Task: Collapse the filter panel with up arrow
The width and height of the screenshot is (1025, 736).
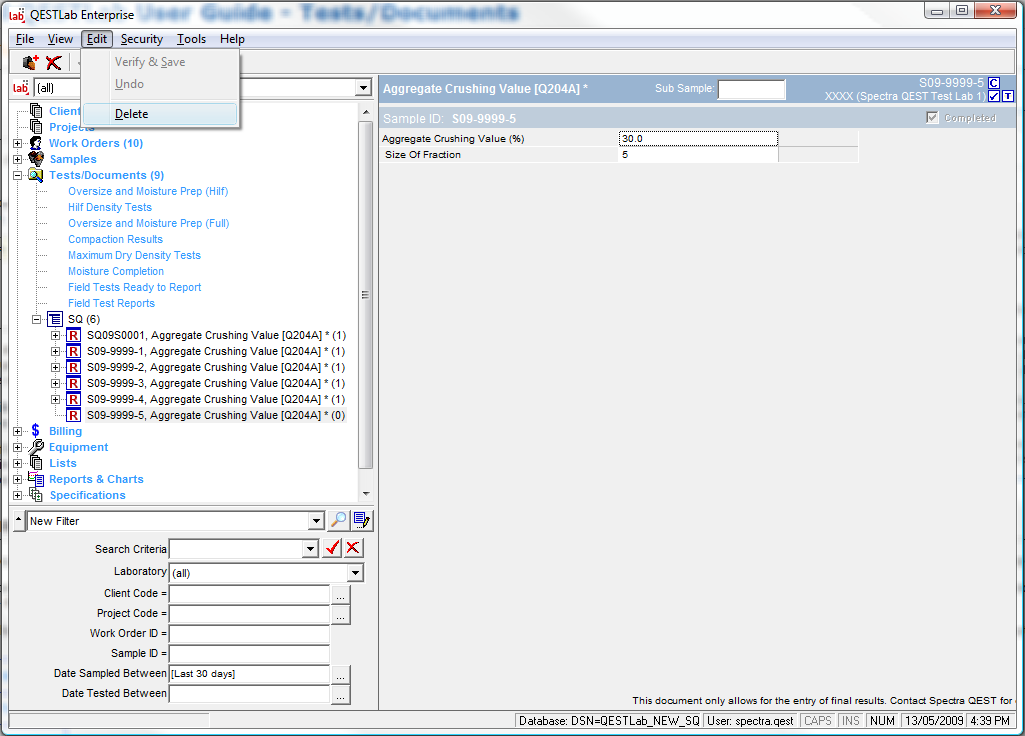Action: pos(18,521)
